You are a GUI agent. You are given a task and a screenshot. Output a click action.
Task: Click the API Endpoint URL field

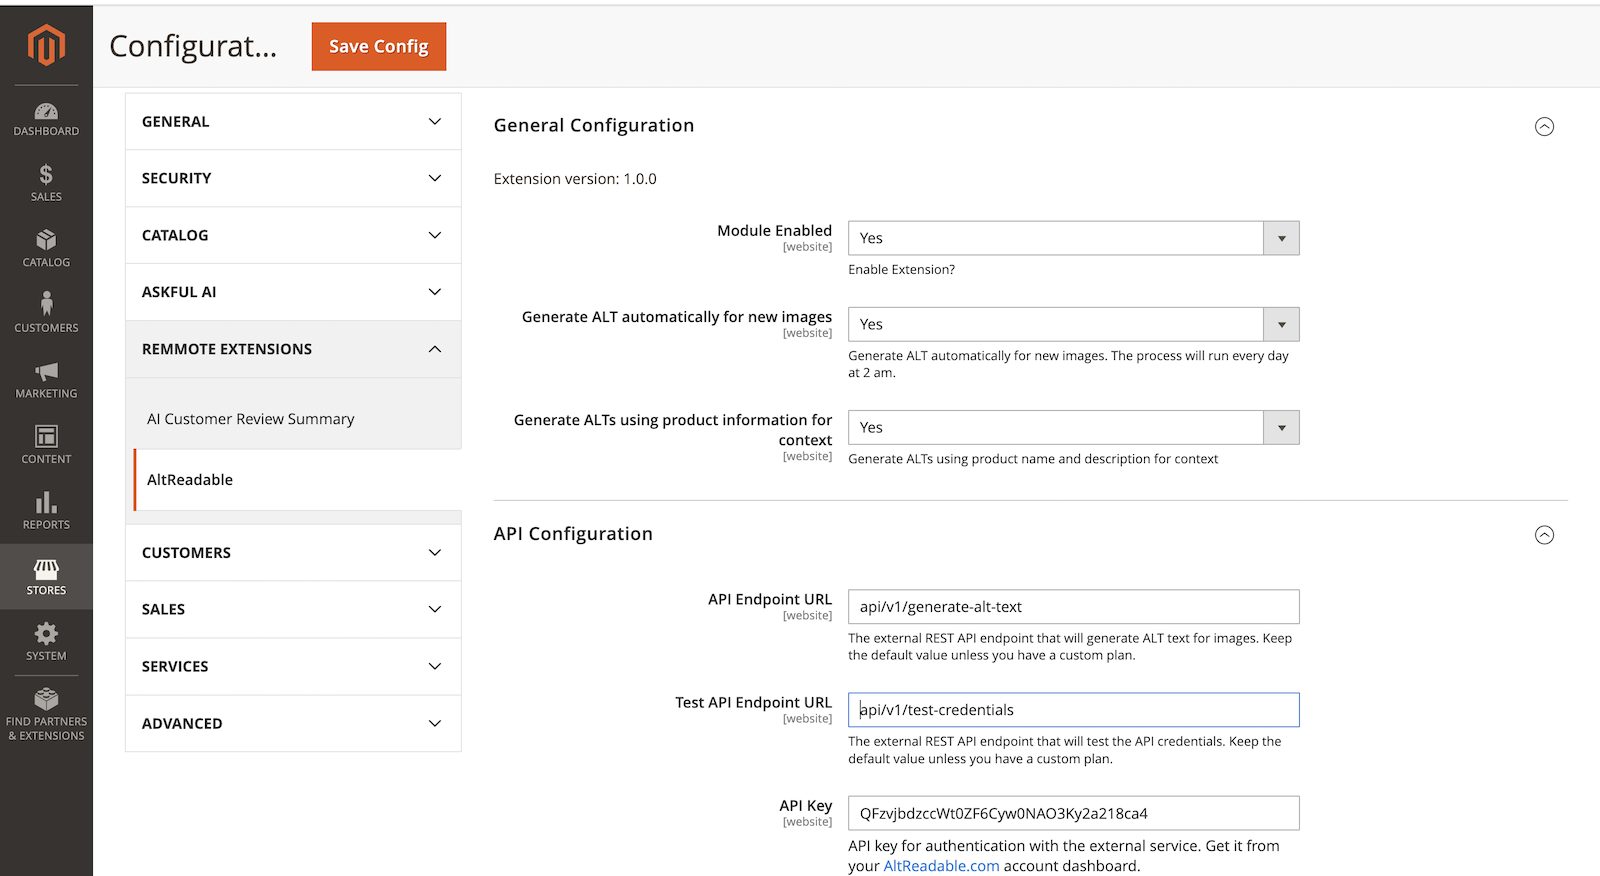1073,607
